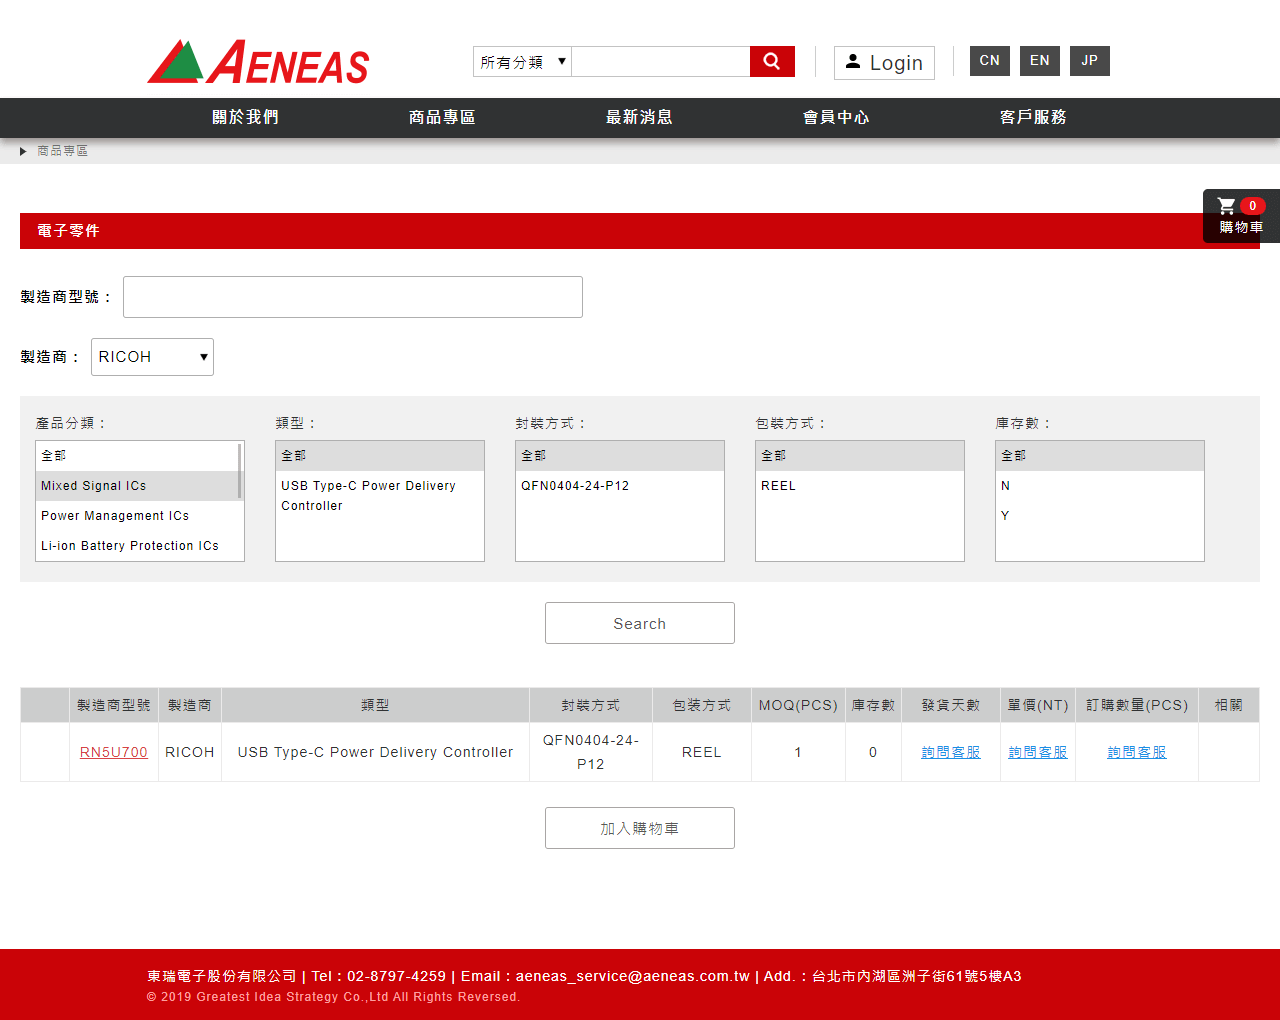1280x1020 pixels.
Task: Switch language to JP
Action: pyautogui.click(x=1090, y=61)
